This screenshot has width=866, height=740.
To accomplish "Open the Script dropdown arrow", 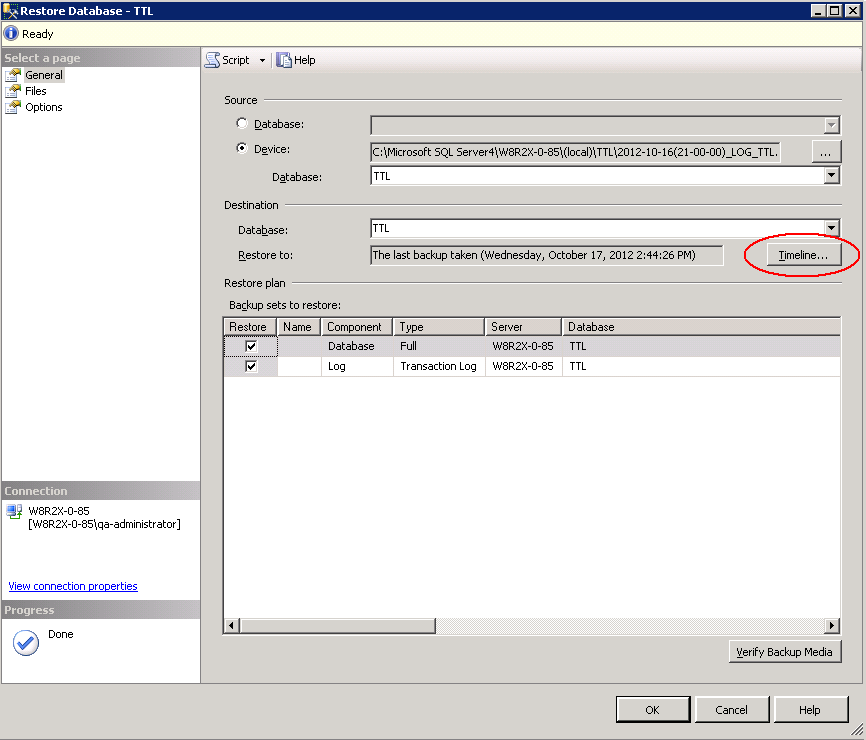I will point(262,60).
